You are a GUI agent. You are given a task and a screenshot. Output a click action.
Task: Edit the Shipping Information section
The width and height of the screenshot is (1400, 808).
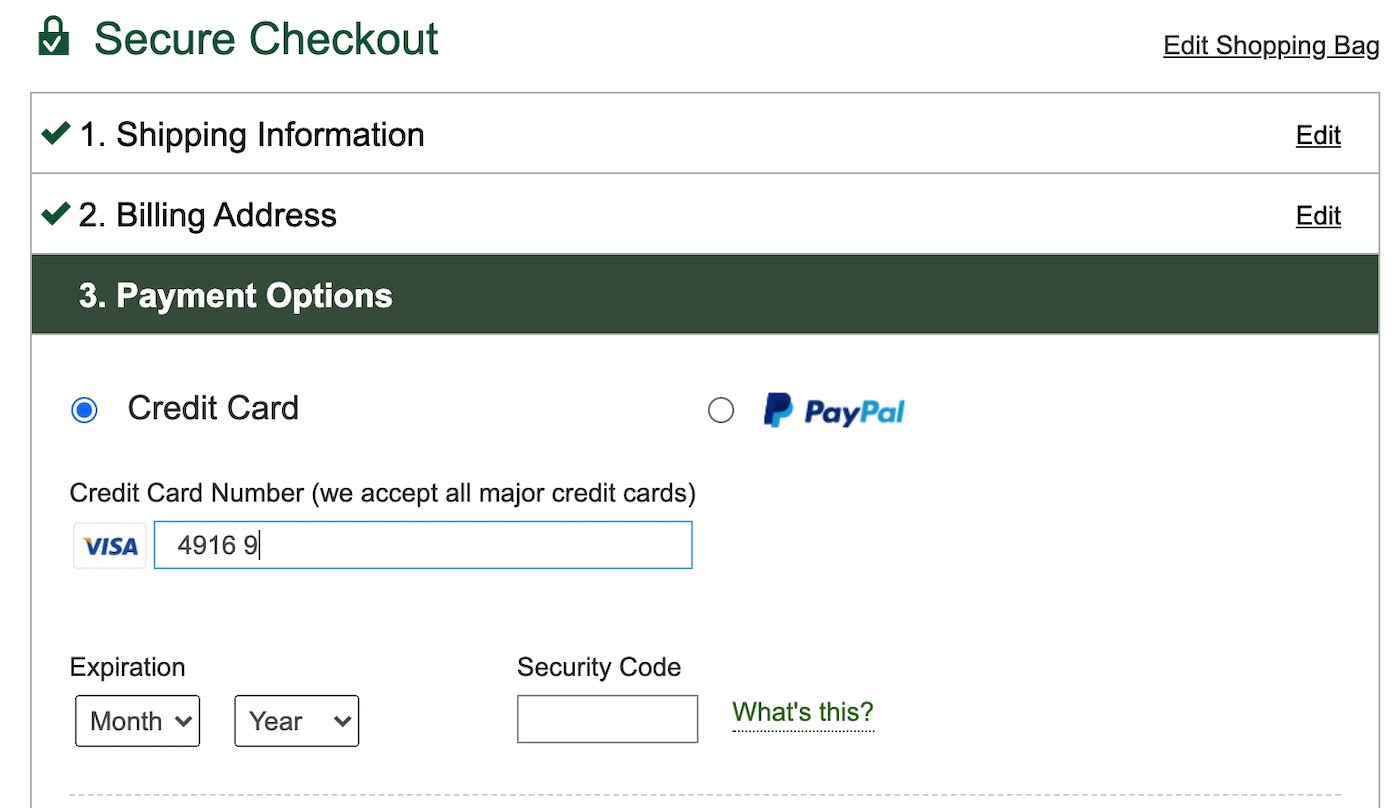coord(1318,135)
